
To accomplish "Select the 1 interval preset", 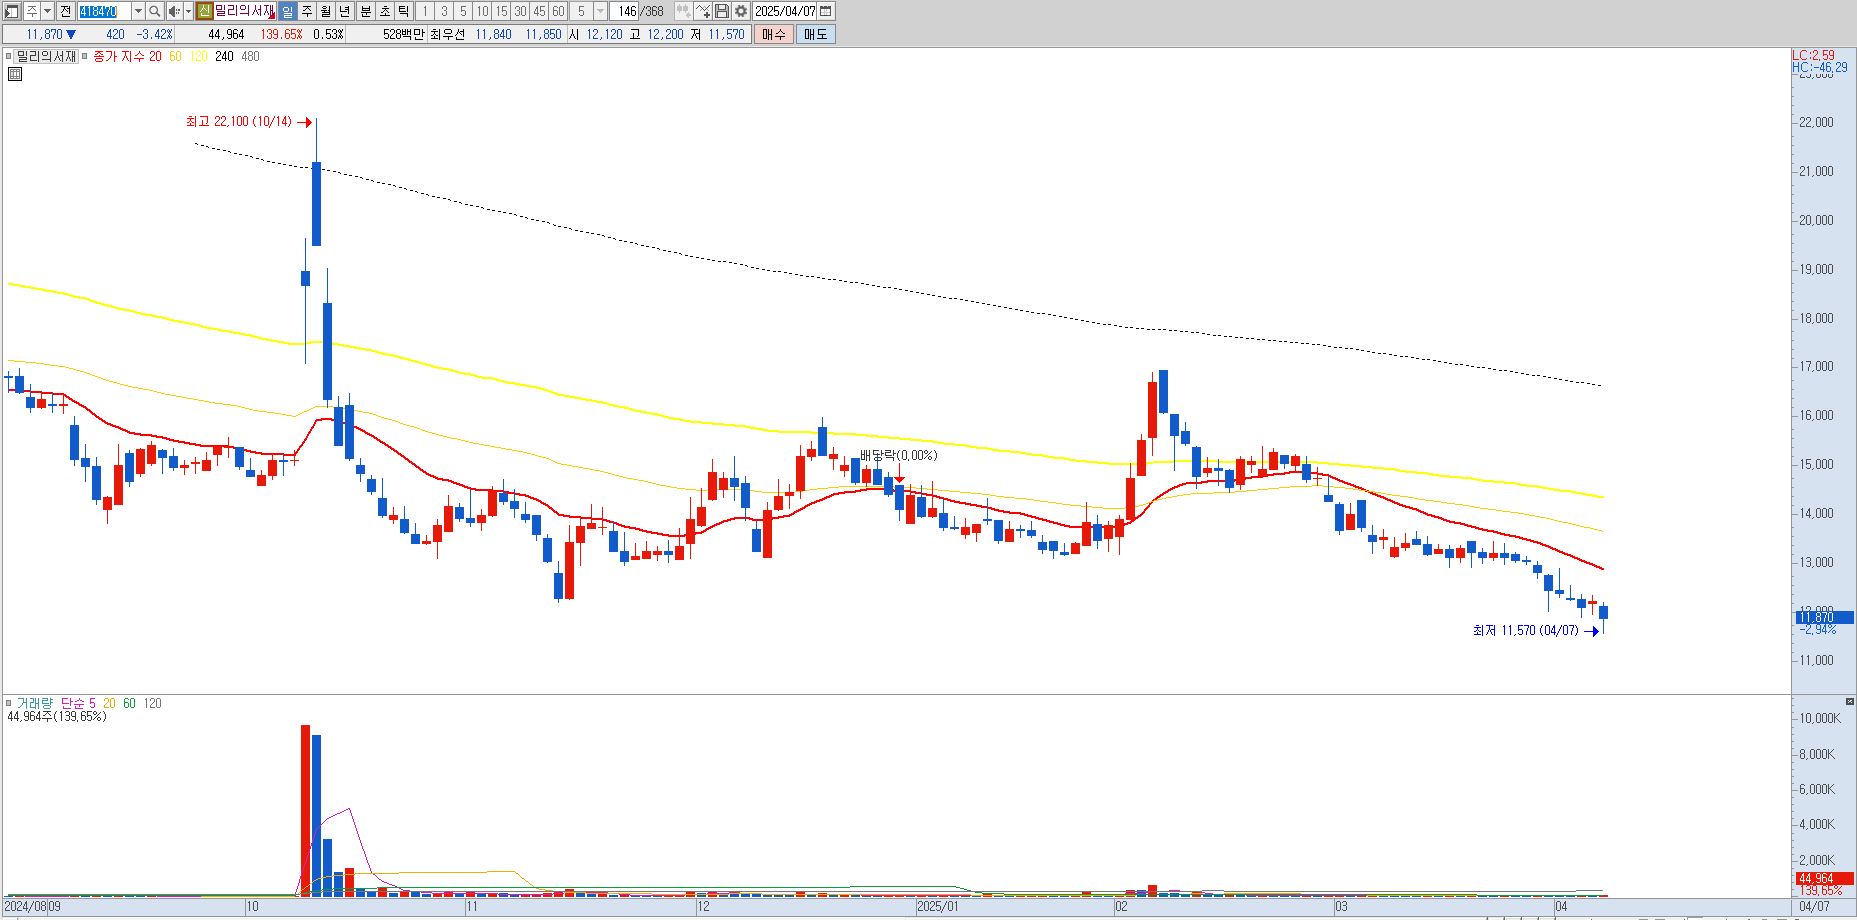I will 425,11.
